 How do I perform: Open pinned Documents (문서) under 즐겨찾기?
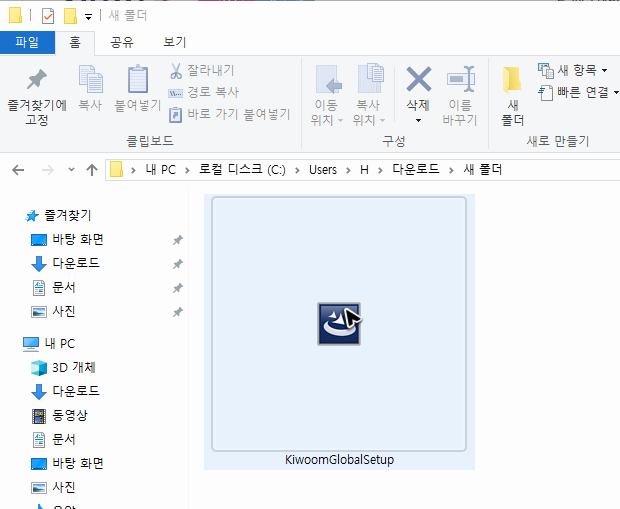coord(54,288)
